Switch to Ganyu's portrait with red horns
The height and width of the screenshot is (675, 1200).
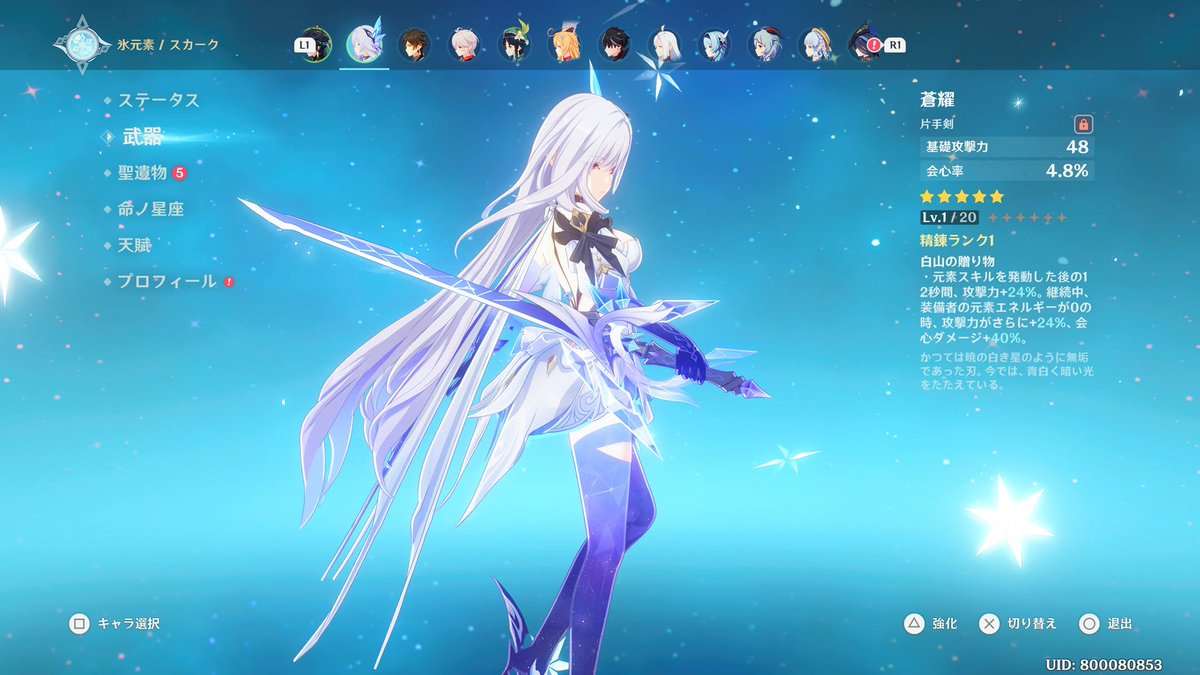(x=765, y=44)
